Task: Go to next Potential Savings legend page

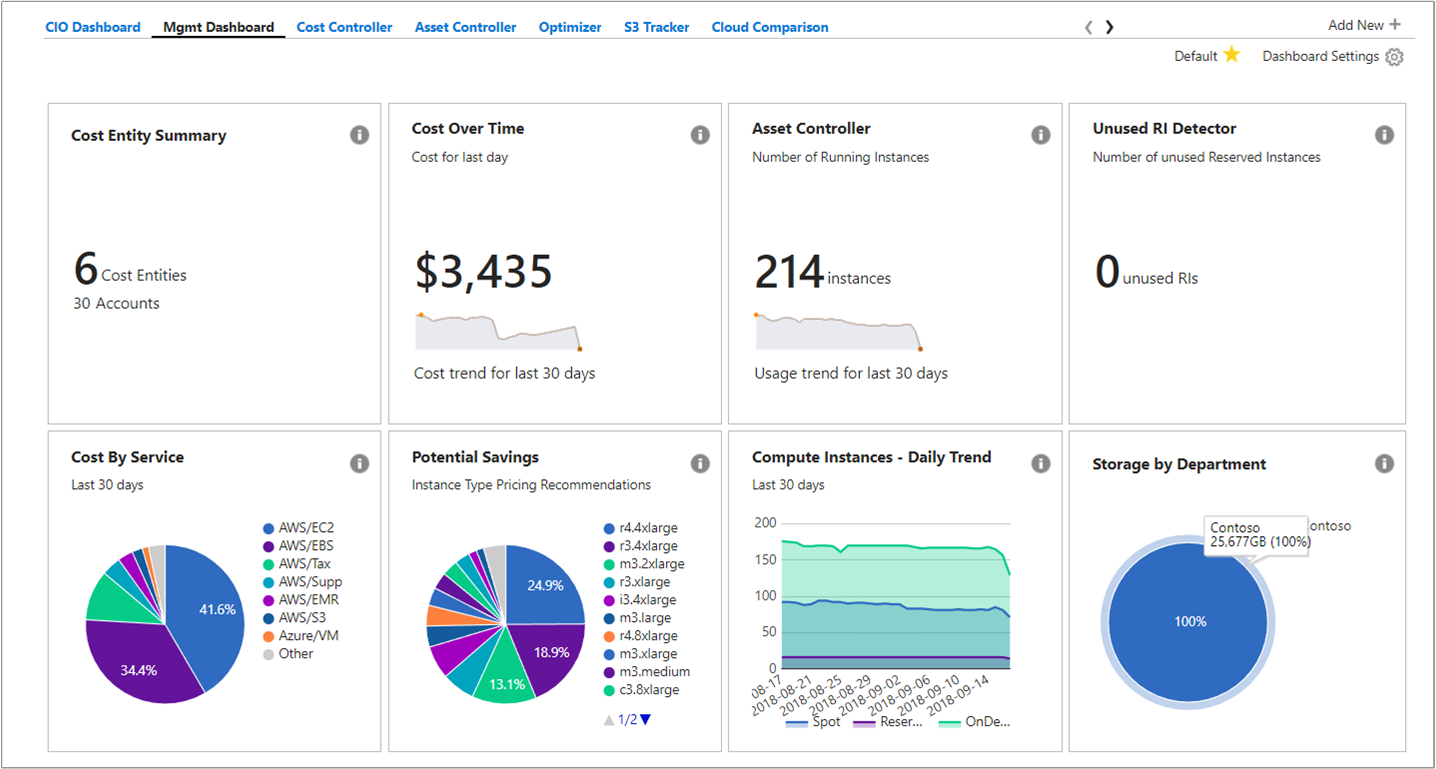Action: click(645, 719)
